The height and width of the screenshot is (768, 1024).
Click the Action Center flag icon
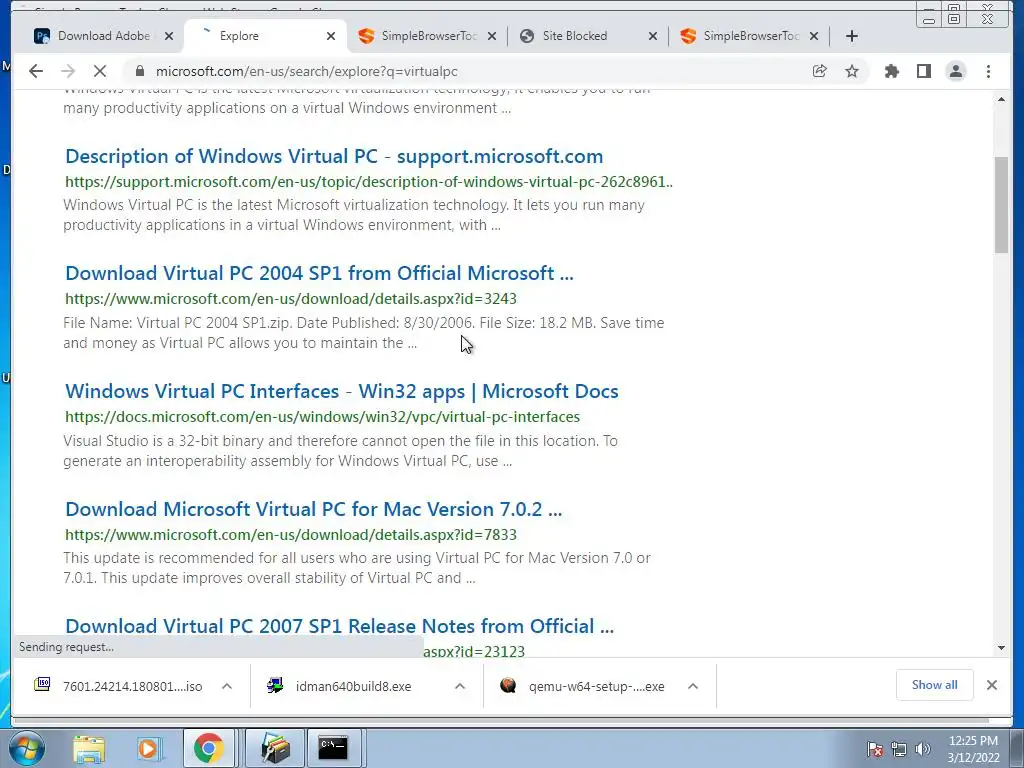coord(875,749)
